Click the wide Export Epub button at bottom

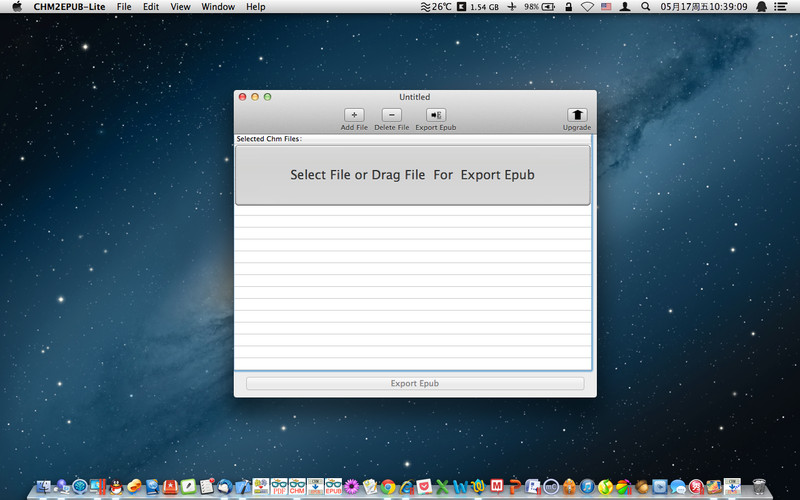[x=415, y=383]
